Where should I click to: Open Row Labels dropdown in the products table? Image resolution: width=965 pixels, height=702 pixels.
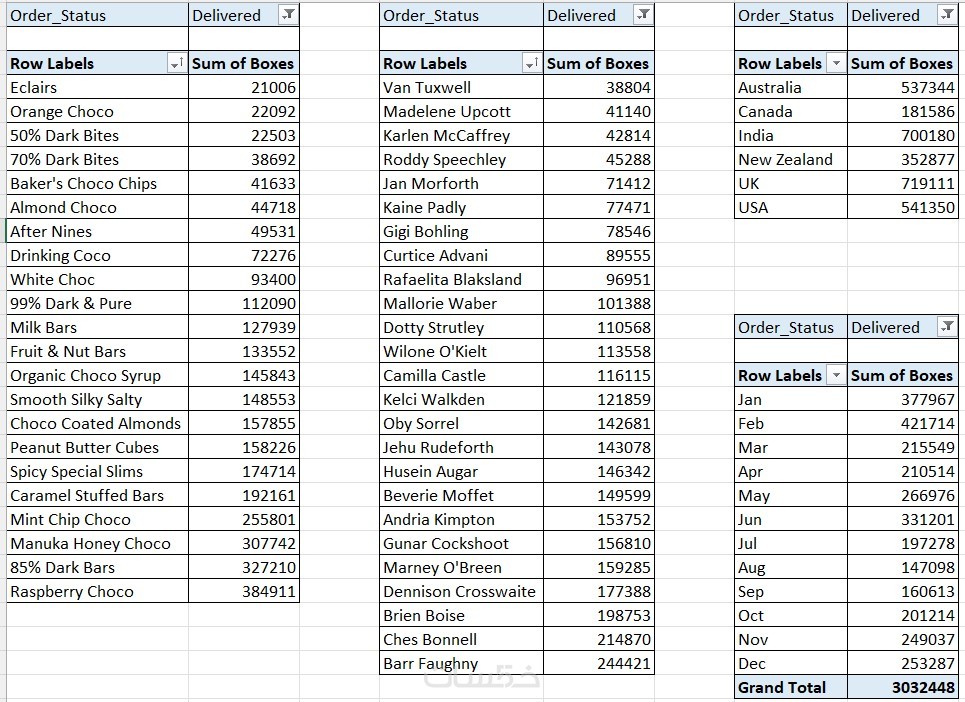click(x=177, y=63)
